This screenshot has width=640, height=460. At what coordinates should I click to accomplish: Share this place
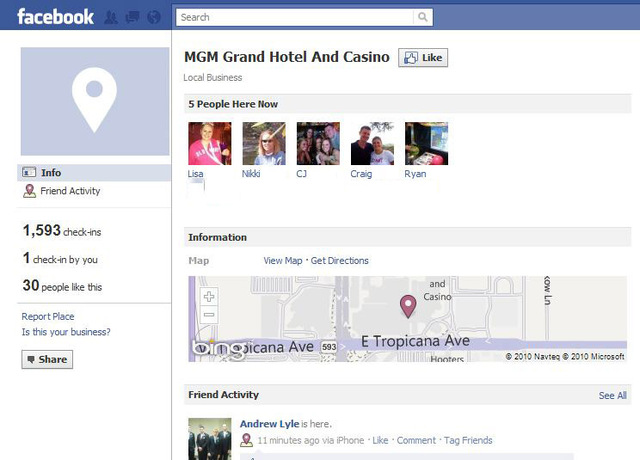point(47,359)
